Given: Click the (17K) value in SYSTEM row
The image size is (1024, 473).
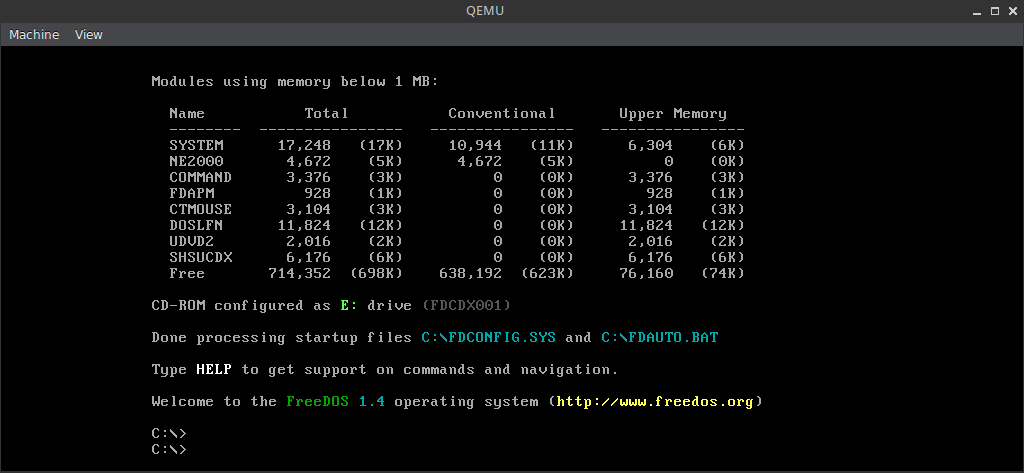Looking at the screenshot, I should click(x=381, y=146).
